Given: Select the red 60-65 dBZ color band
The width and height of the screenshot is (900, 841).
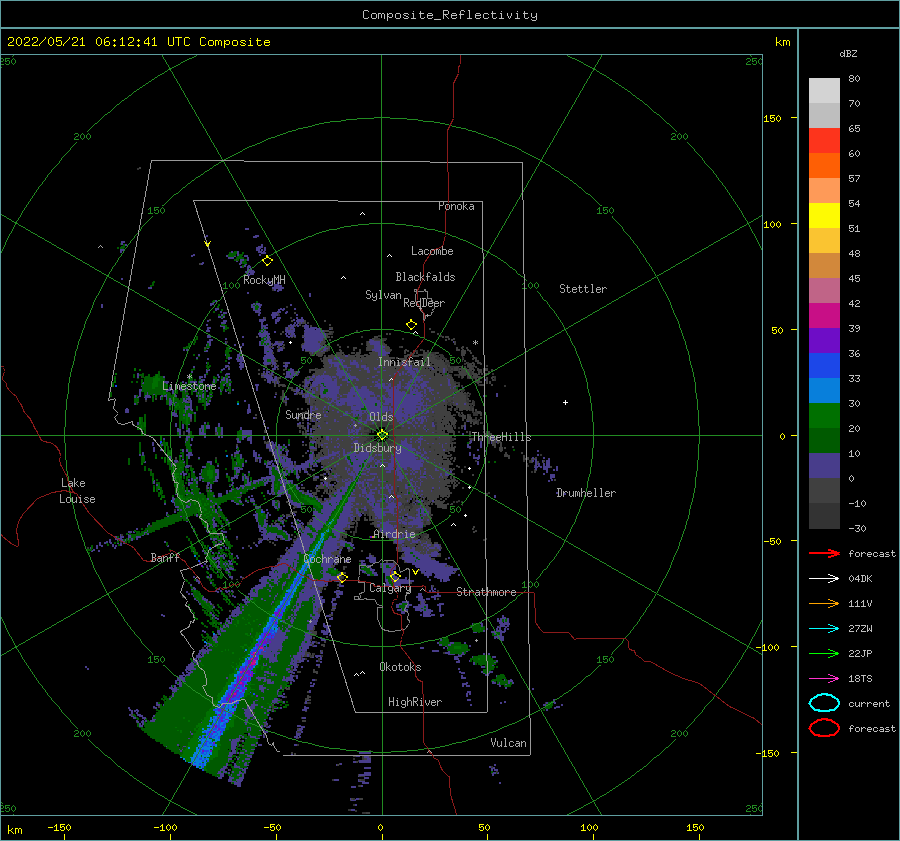Looking at the screenshot, I should click(x=824, y=140).
